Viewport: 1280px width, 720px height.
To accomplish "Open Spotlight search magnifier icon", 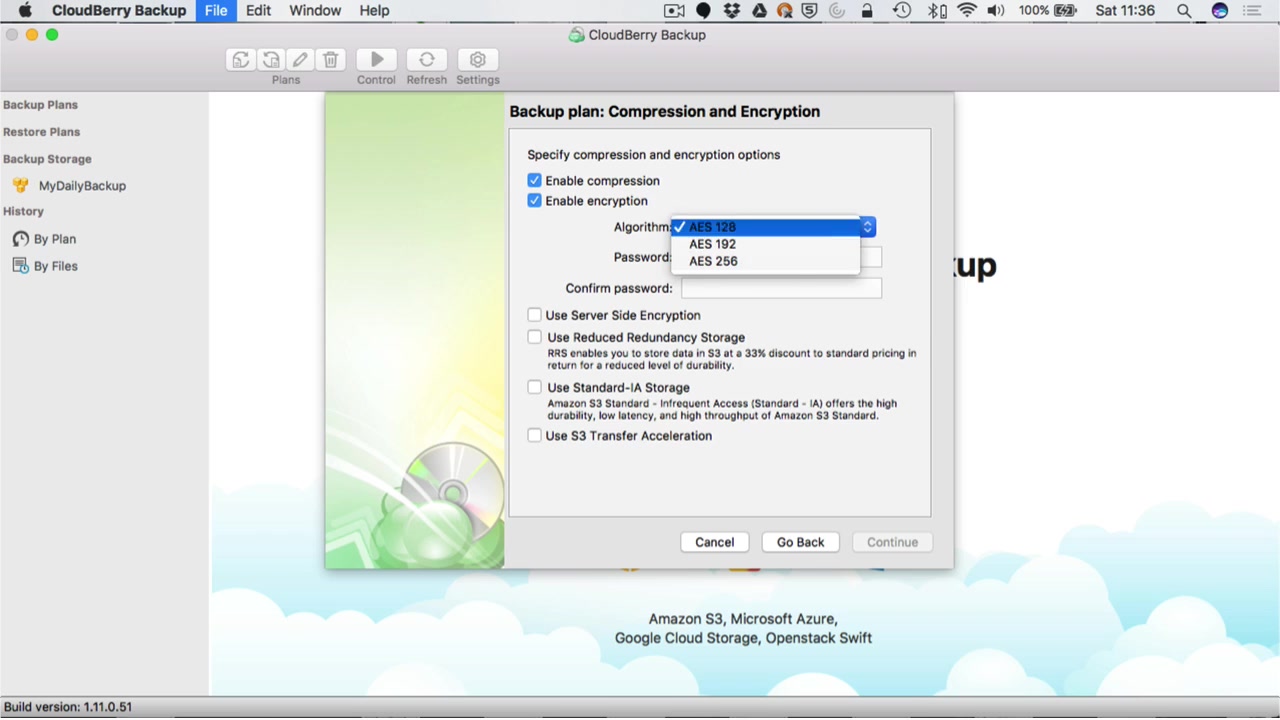I will click(x=1184, y=11).
